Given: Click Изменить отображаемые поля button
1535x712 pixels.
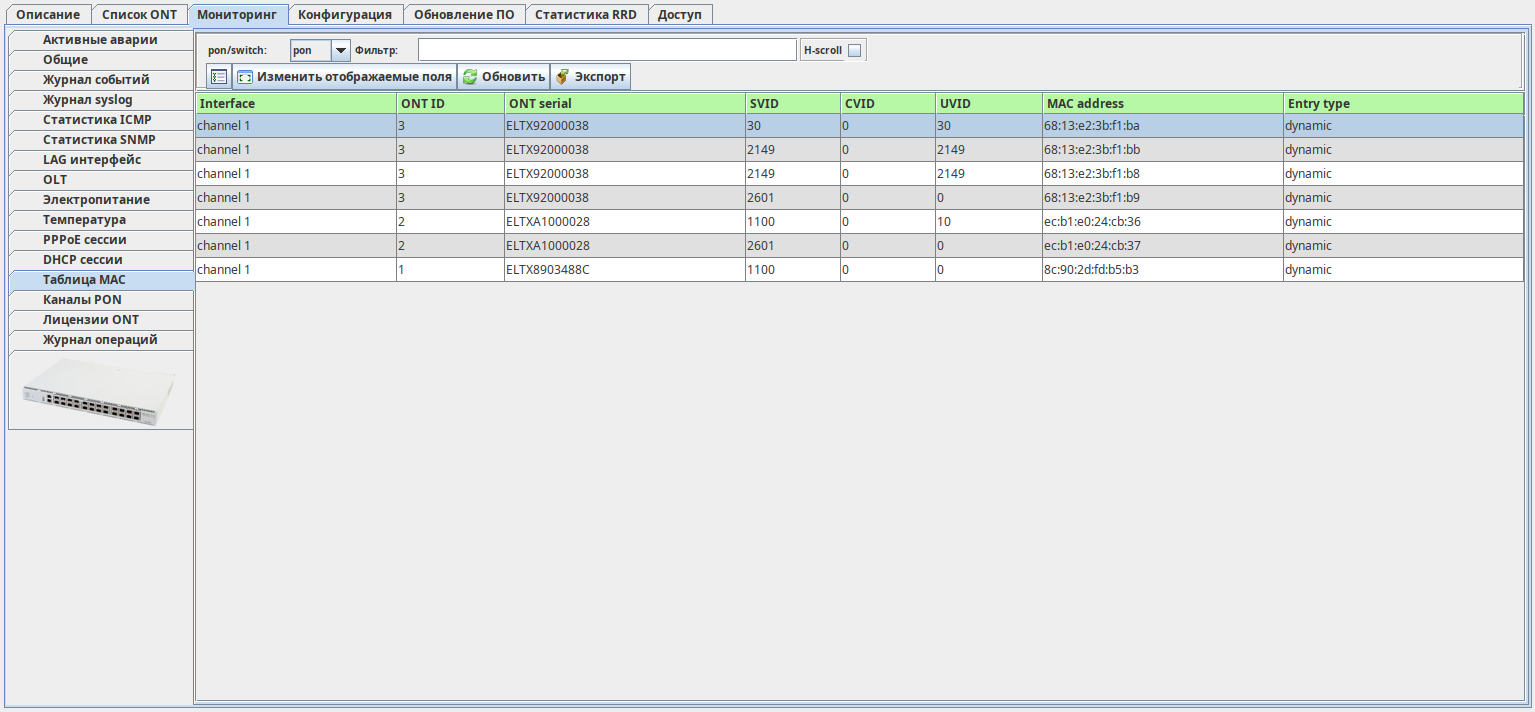Looking at the screenshot, I should [344, 77].
